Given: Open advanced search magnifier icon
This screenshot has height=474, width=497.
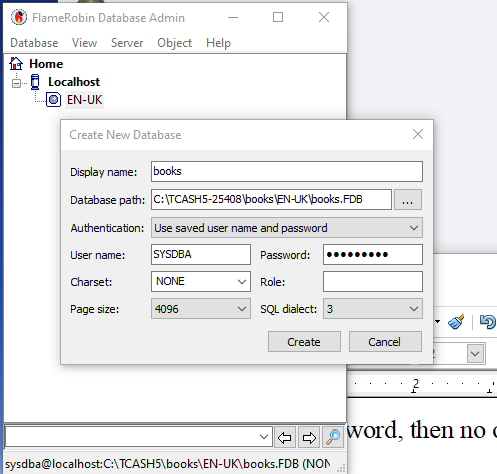Looking at the screenshot, I should (333, 437).
